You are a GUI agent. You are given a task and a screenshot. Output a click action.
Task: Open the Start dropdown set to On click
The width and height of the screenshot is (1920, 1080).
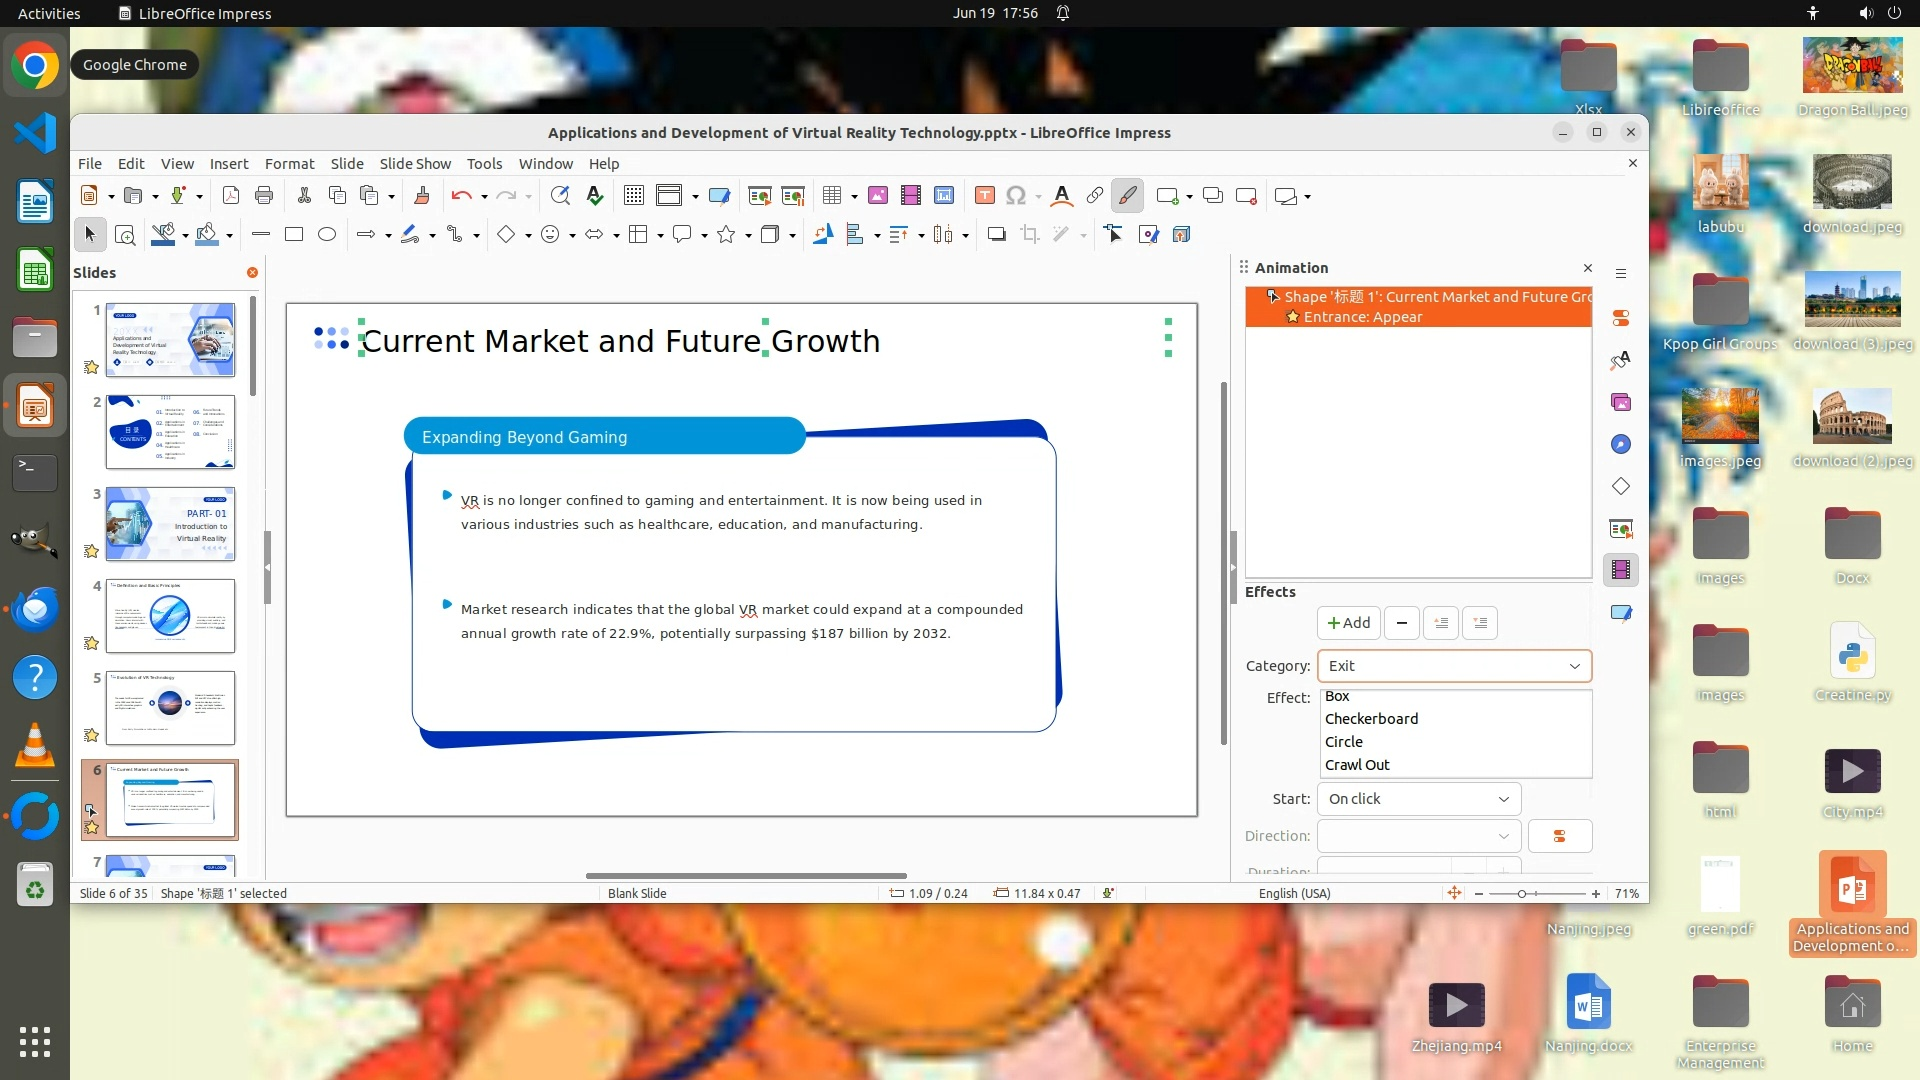pos(1418,799)
